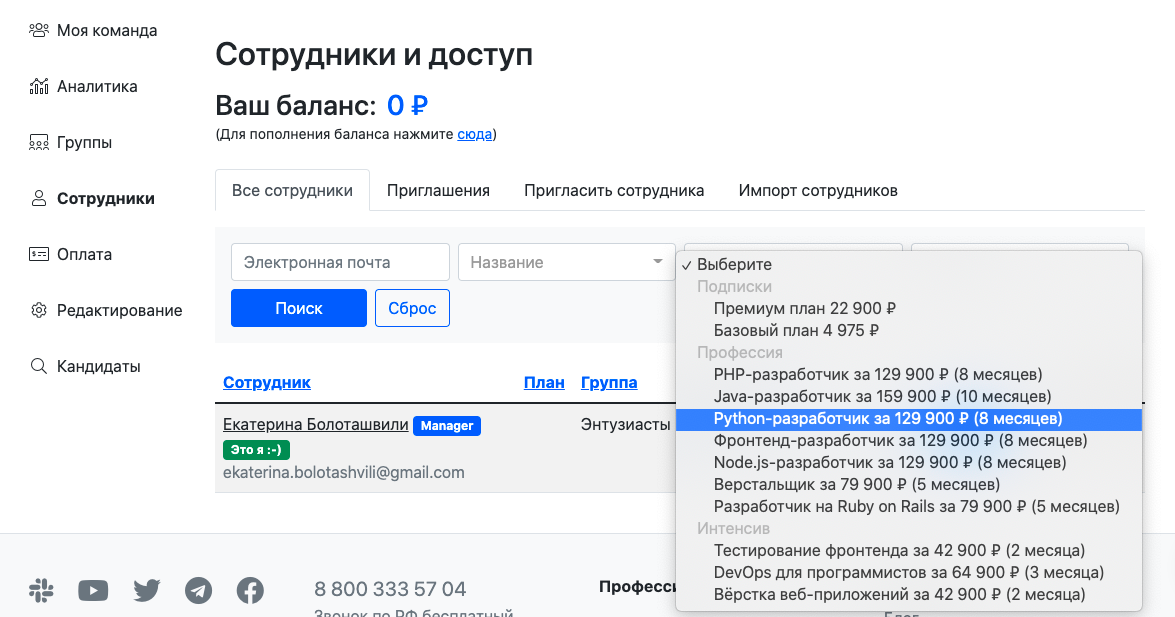1175x617 pixels.
Task: Select Python-разработчик option in the list
Action: pos(887,418)
